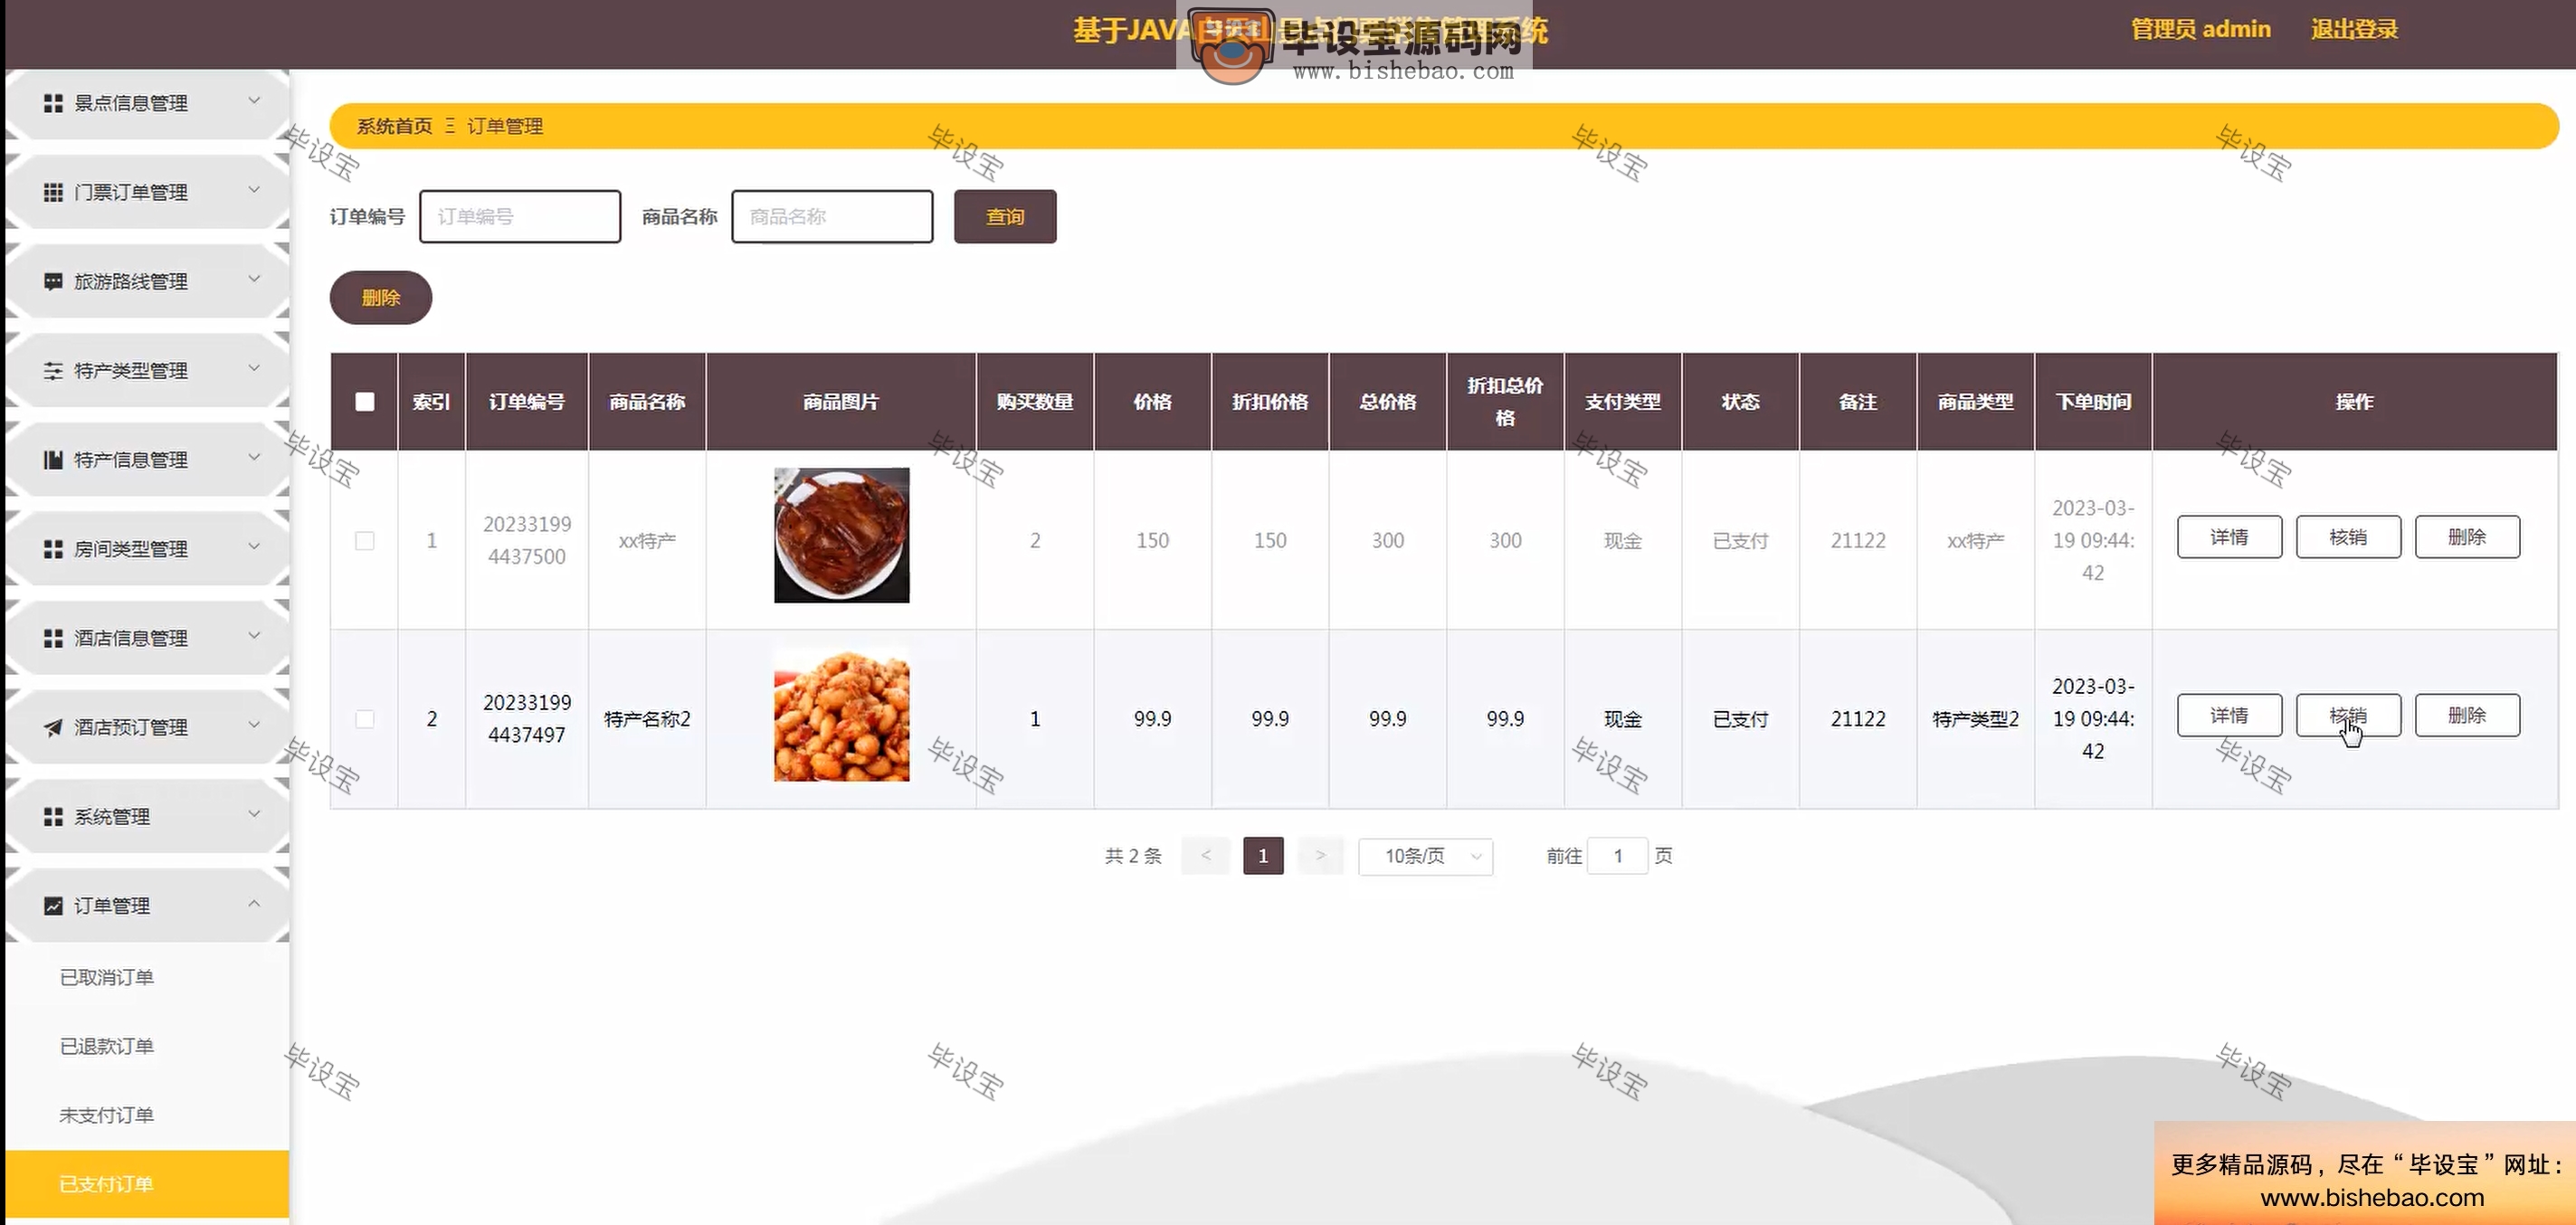
Task: Focus the 订单编号 search input
Action: pyautogui.click(x=520, y=216)
